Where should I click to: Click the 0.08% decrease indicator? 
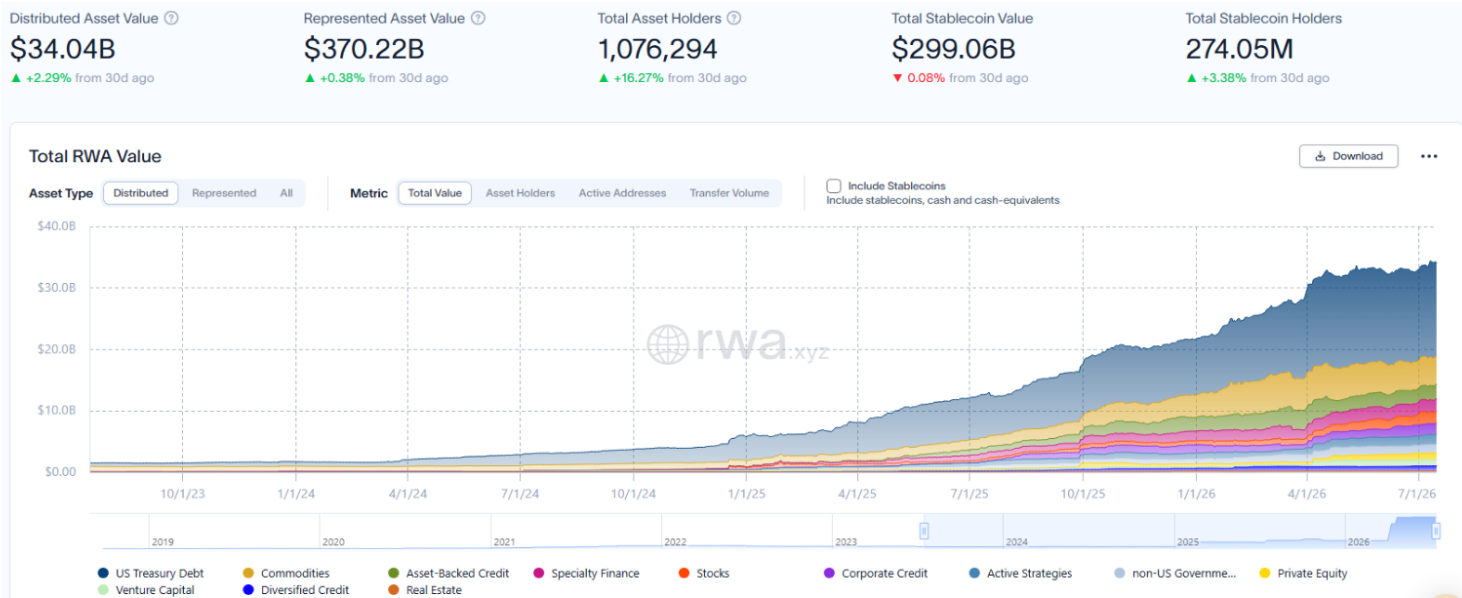(919, 78)
